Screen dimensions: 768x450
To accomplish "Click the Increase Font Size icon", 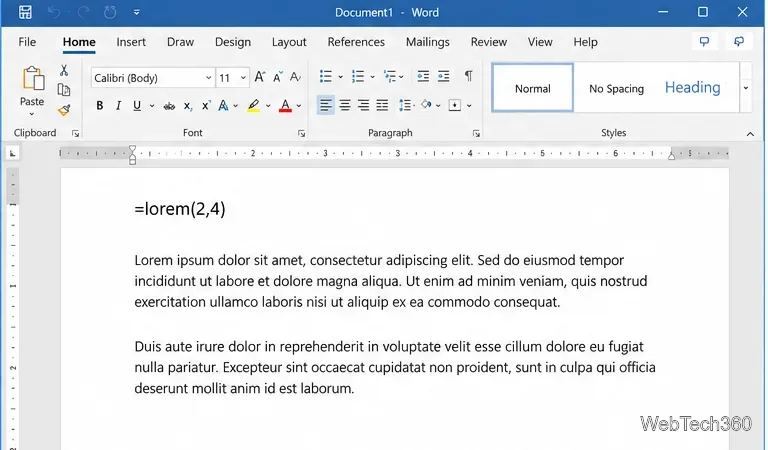I will 260,77.
